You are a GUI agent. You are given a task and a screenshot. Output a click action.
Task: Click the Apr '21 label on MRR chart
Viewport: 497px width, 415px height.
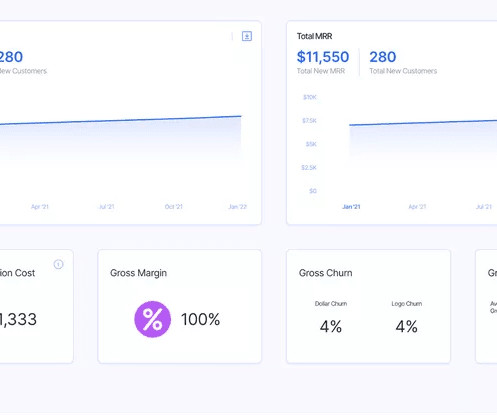417,207
